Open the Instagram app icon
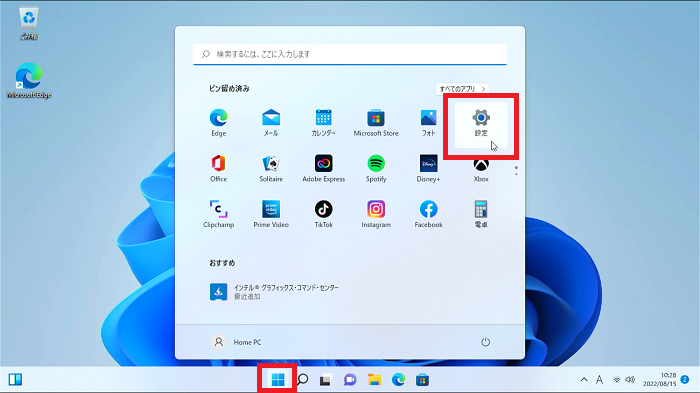The width and height of the screenshot is (700, 393). 376,214
